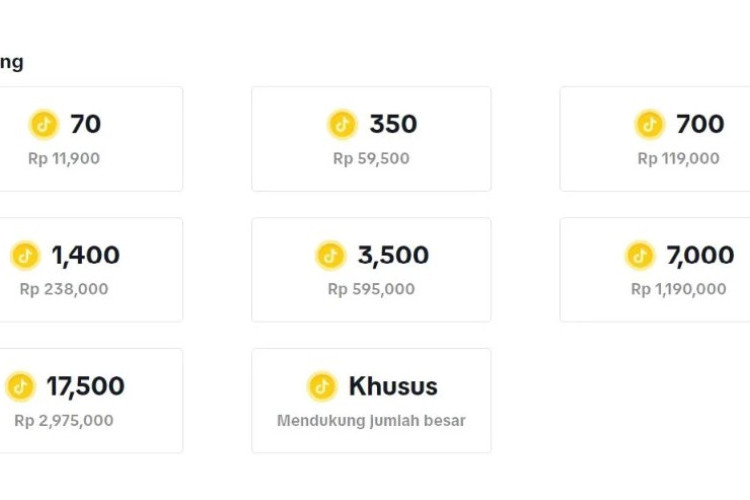Click the coin icon beside 17,500
Viewport: 750px width, 500px height.
[20, 386]
